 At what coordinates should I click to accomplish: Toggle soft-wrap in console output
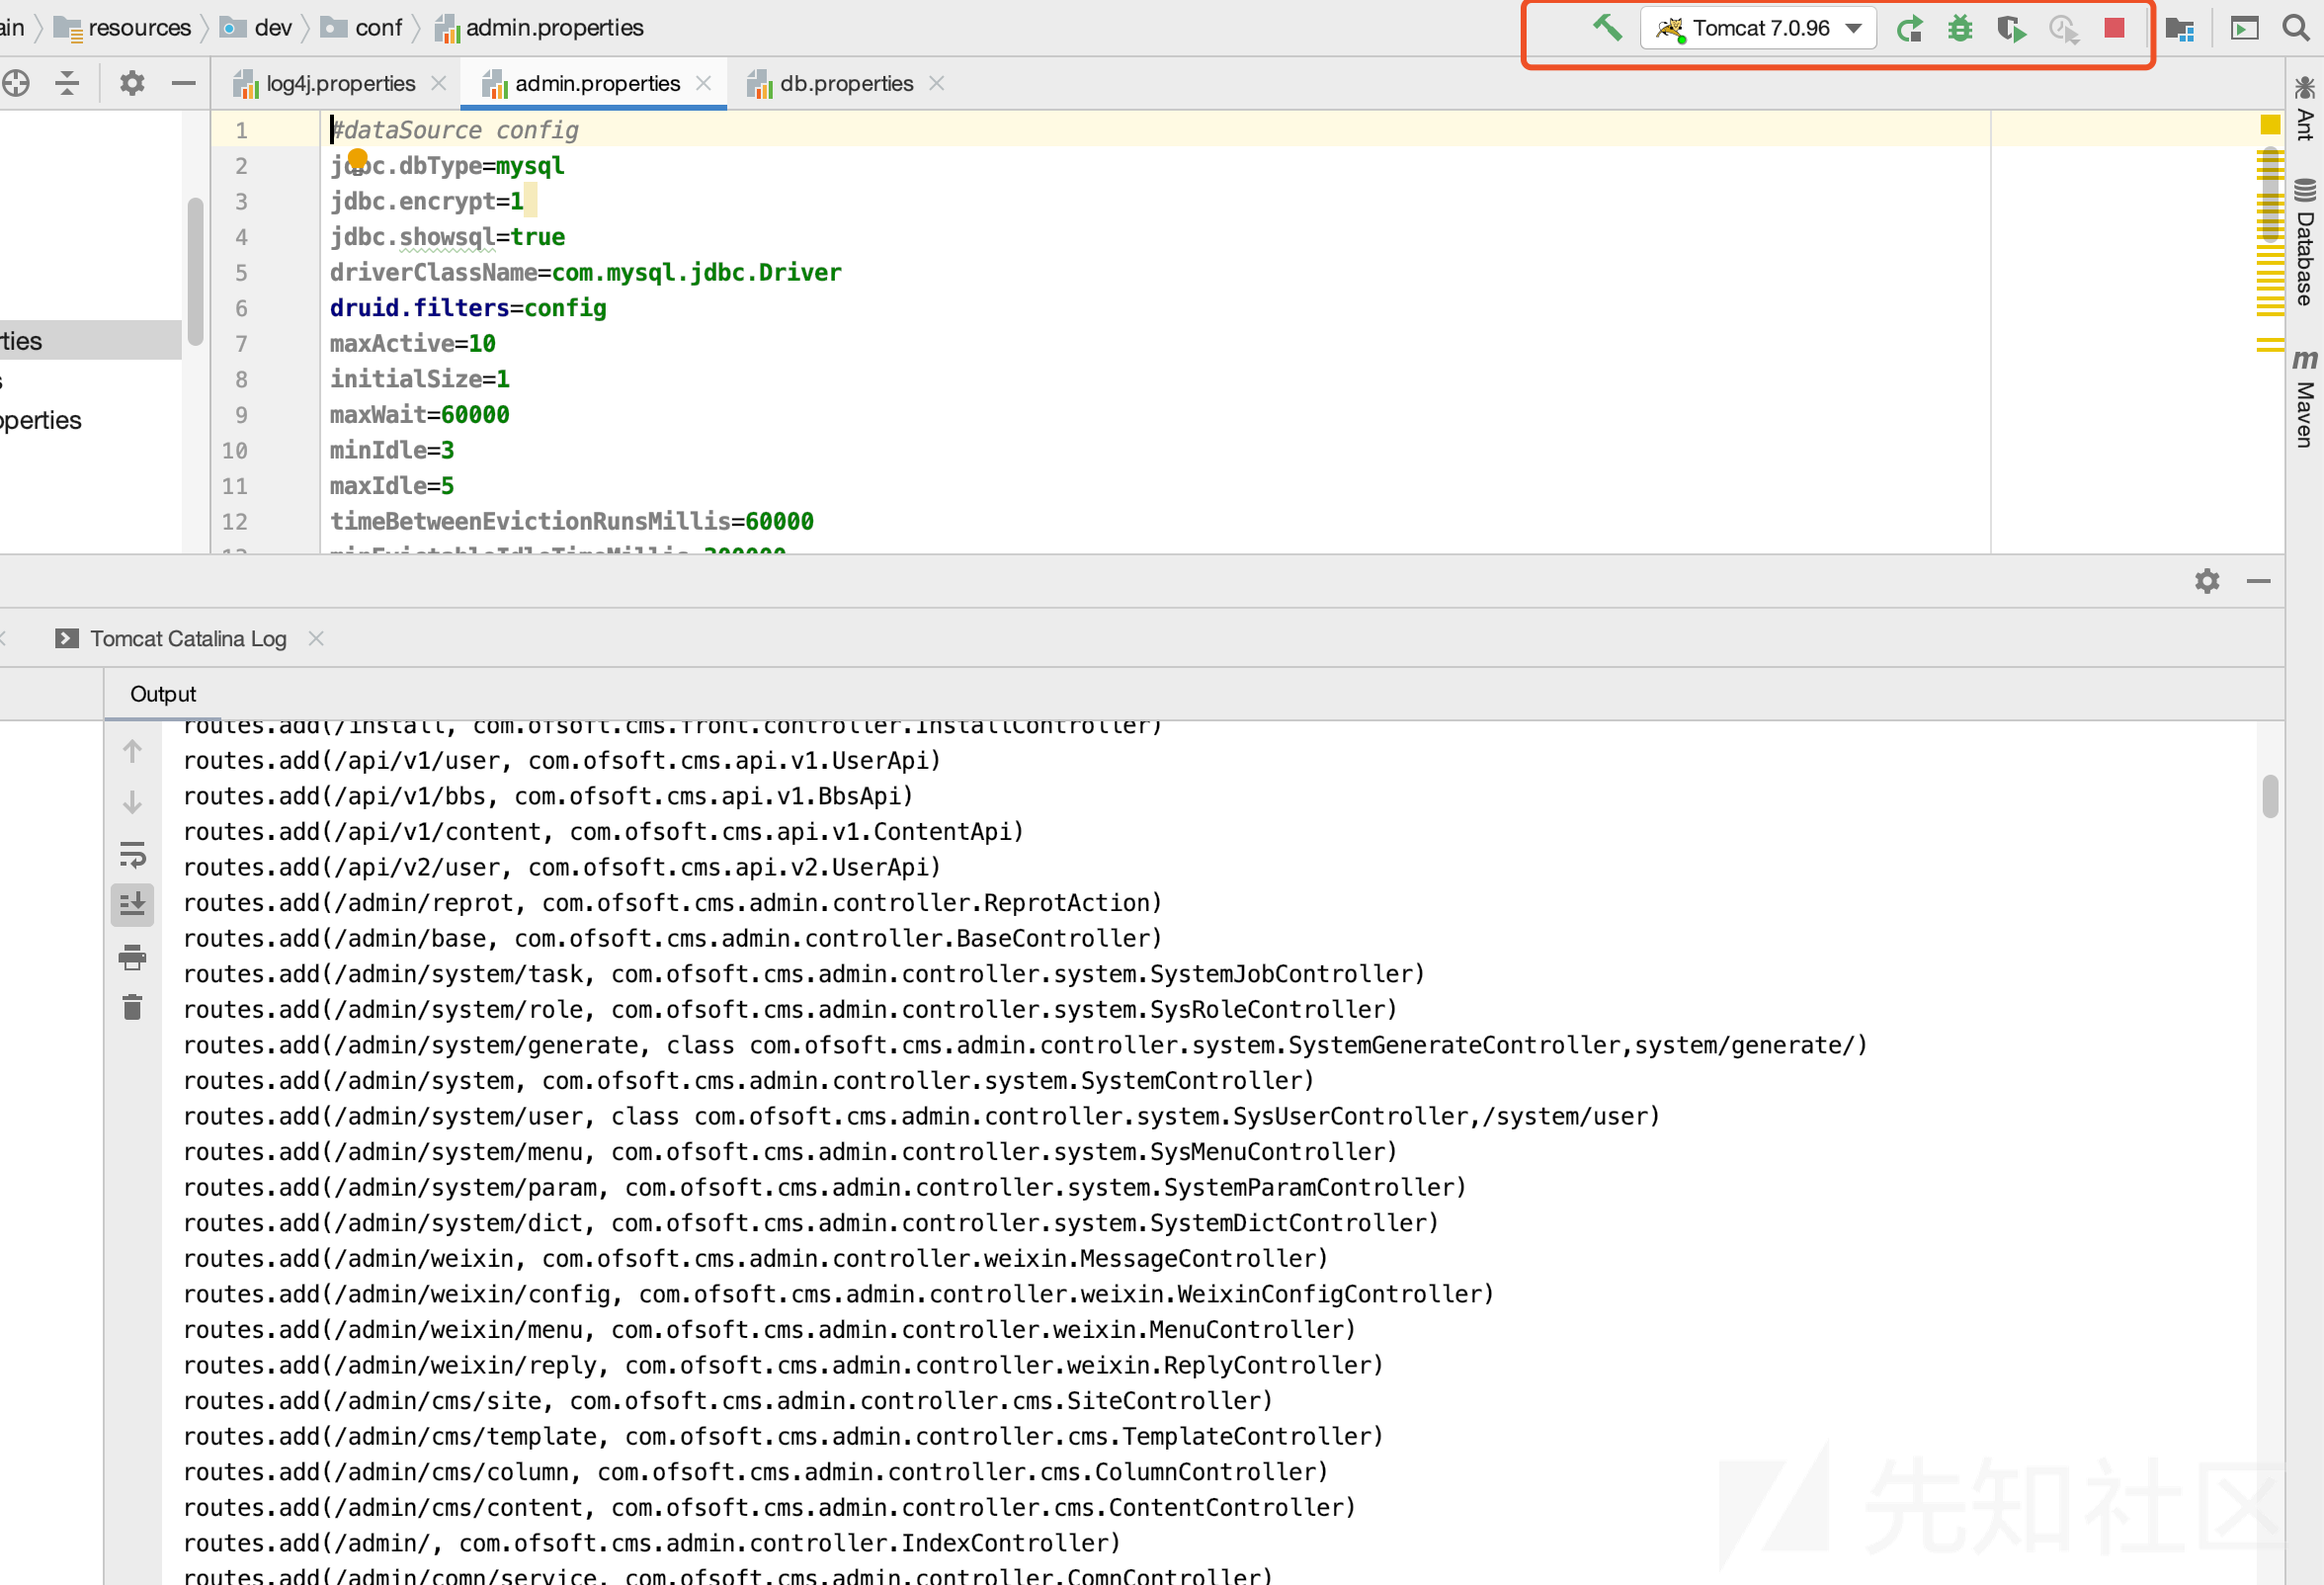click(132, 854)
